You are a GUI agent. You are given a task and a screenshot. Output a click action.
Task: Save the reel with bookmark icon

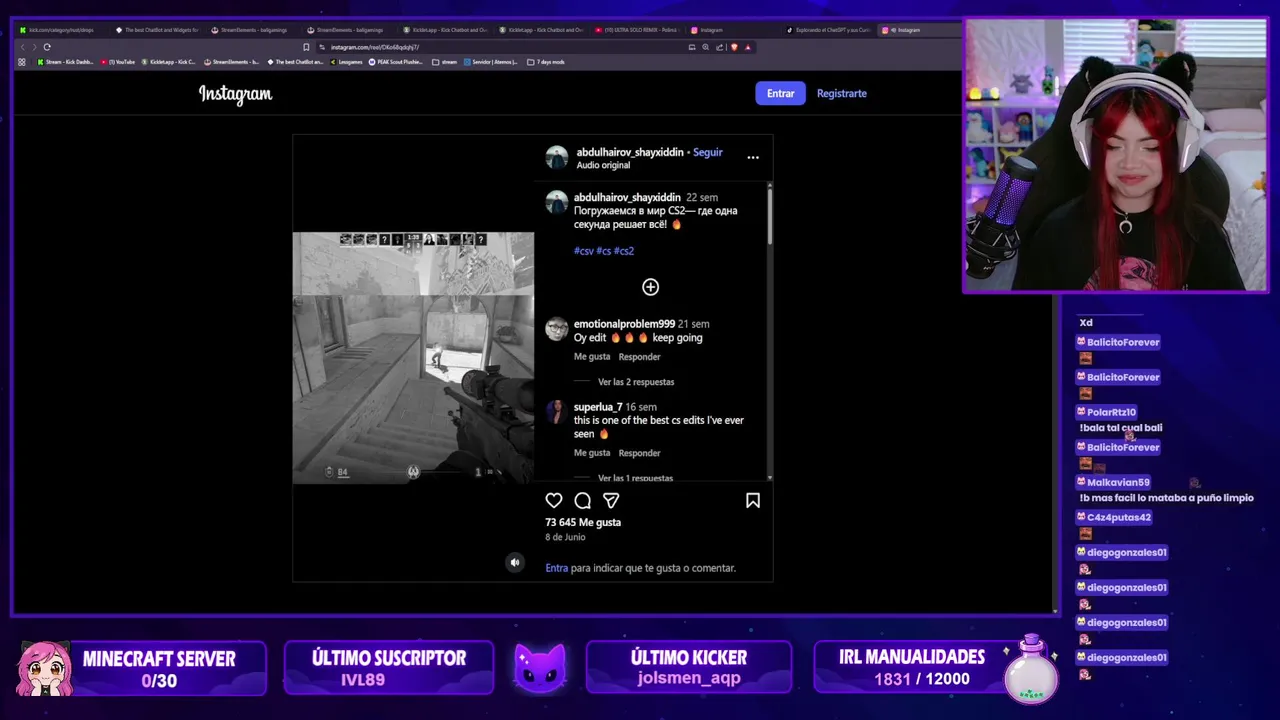click(753, 500)
